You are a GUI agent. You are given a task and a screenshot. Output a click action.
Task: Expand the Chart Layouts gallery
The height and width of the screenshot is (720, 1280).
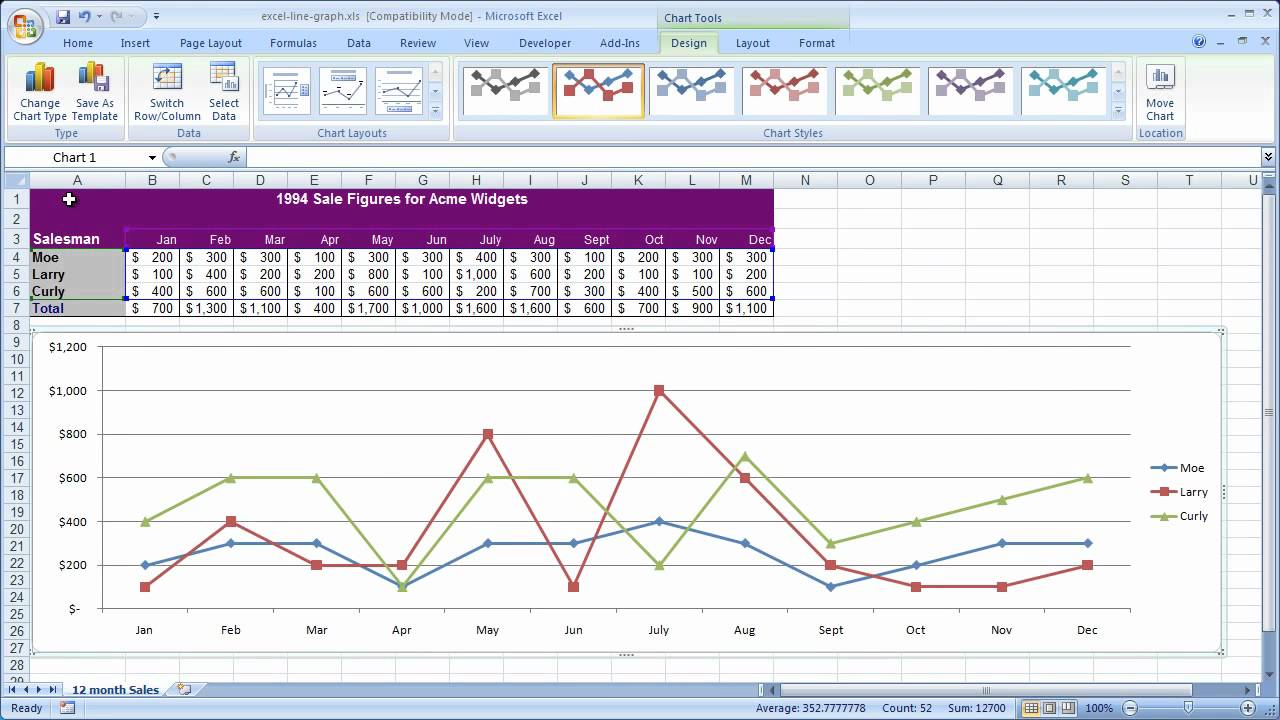point(434,111)
